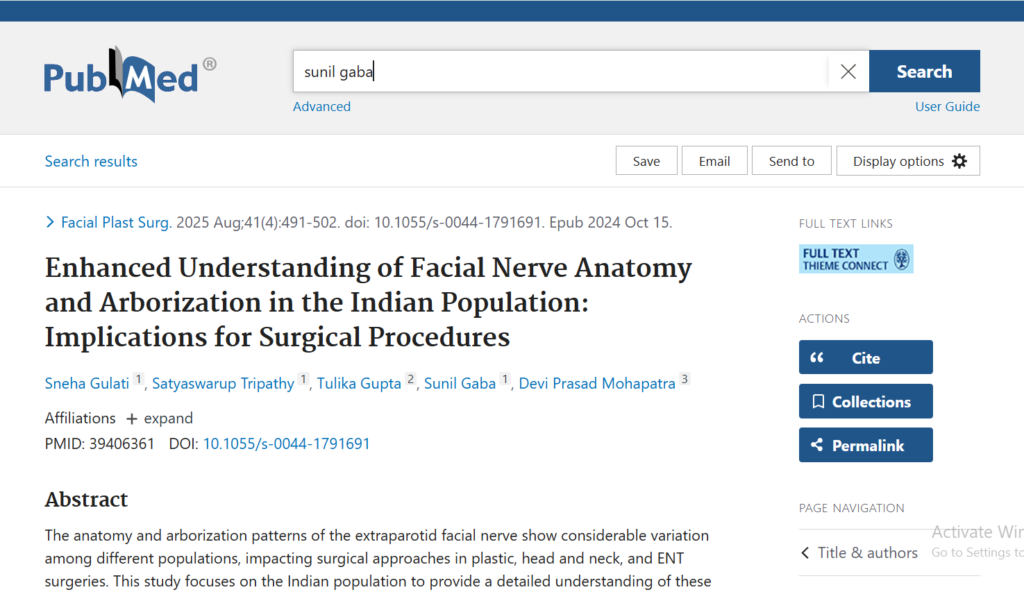Click the Save button
The width and height of the screenshot is (1024, 592).
coord(646,161)
